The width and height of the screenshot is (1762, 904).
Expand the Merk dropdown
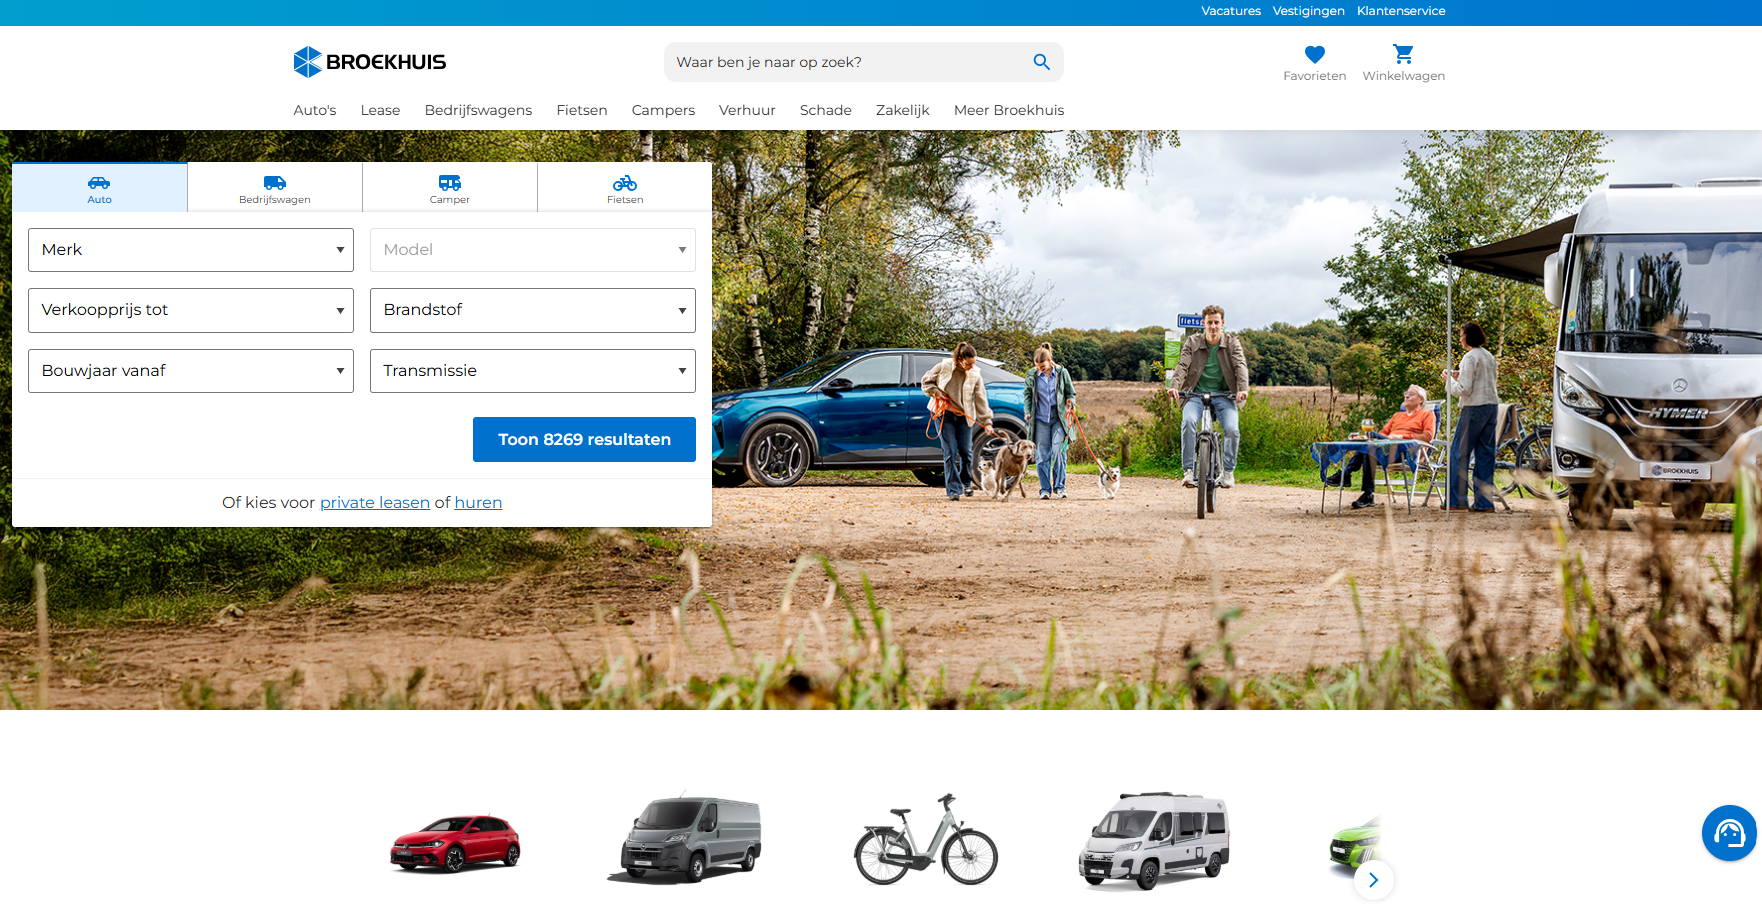point(191,250)
